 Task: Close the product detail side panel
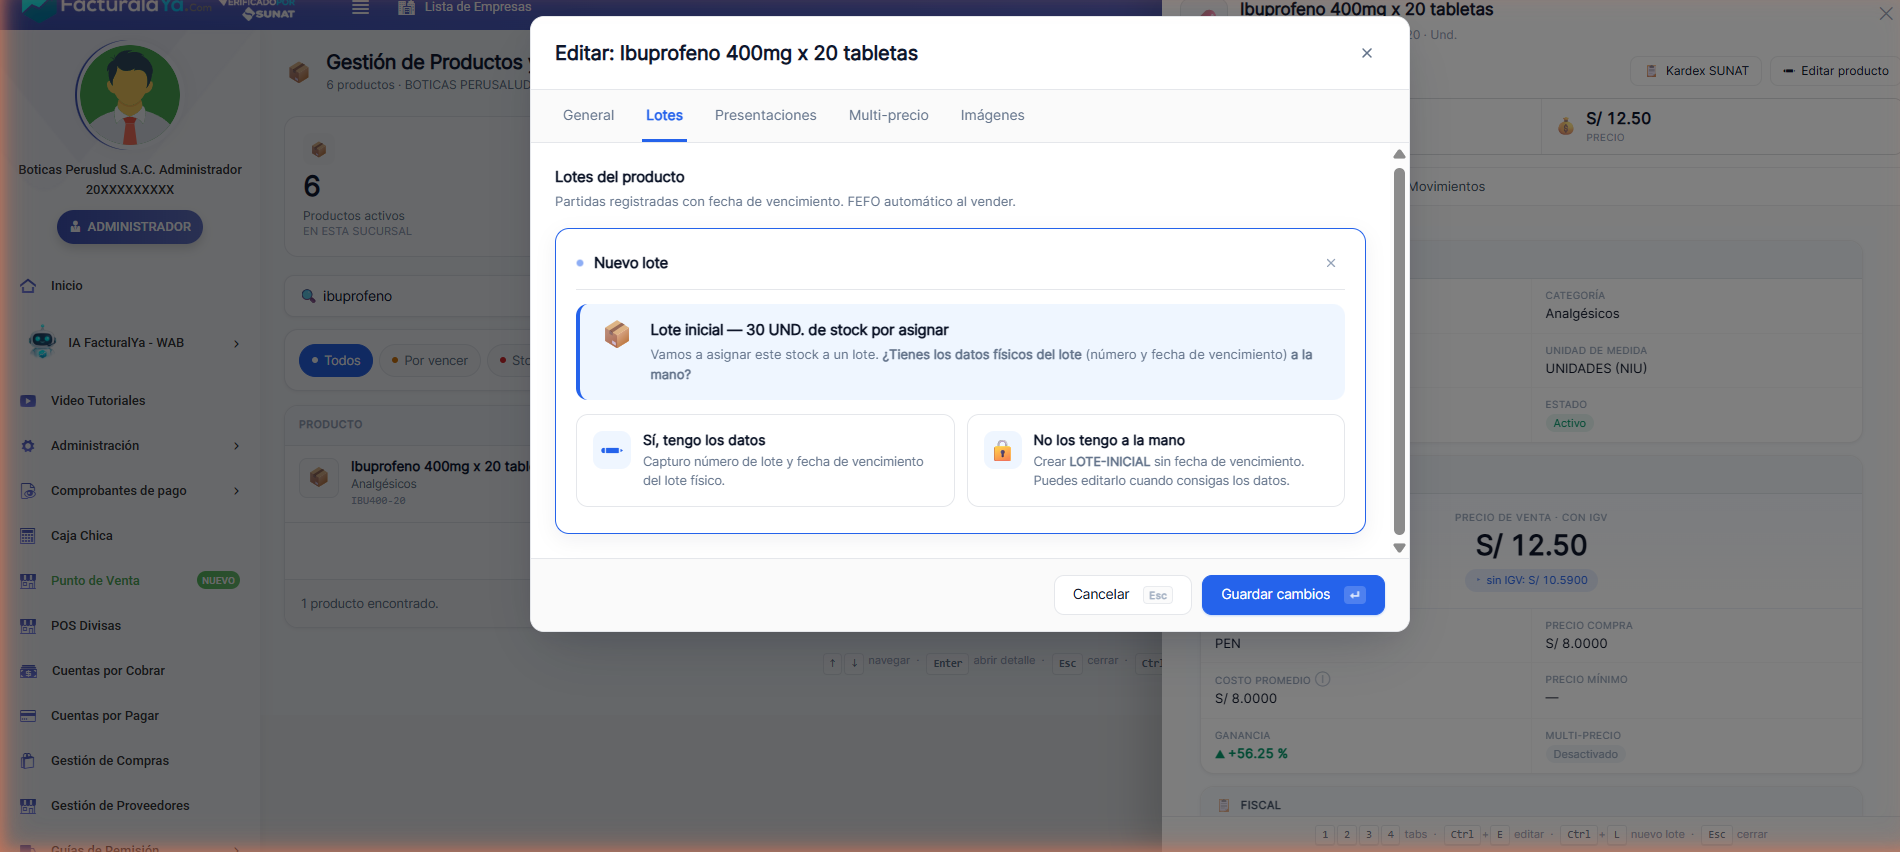(1885, 14)
